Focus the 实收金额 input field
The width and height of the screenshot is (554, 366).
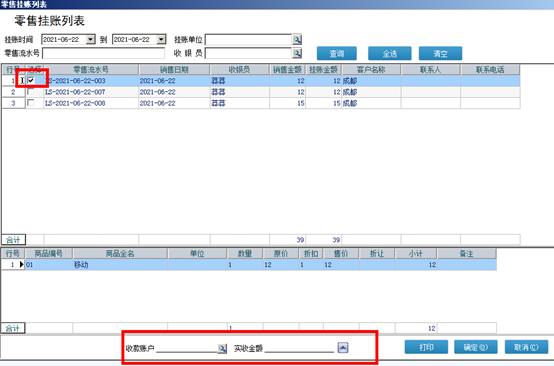(300, 349)
